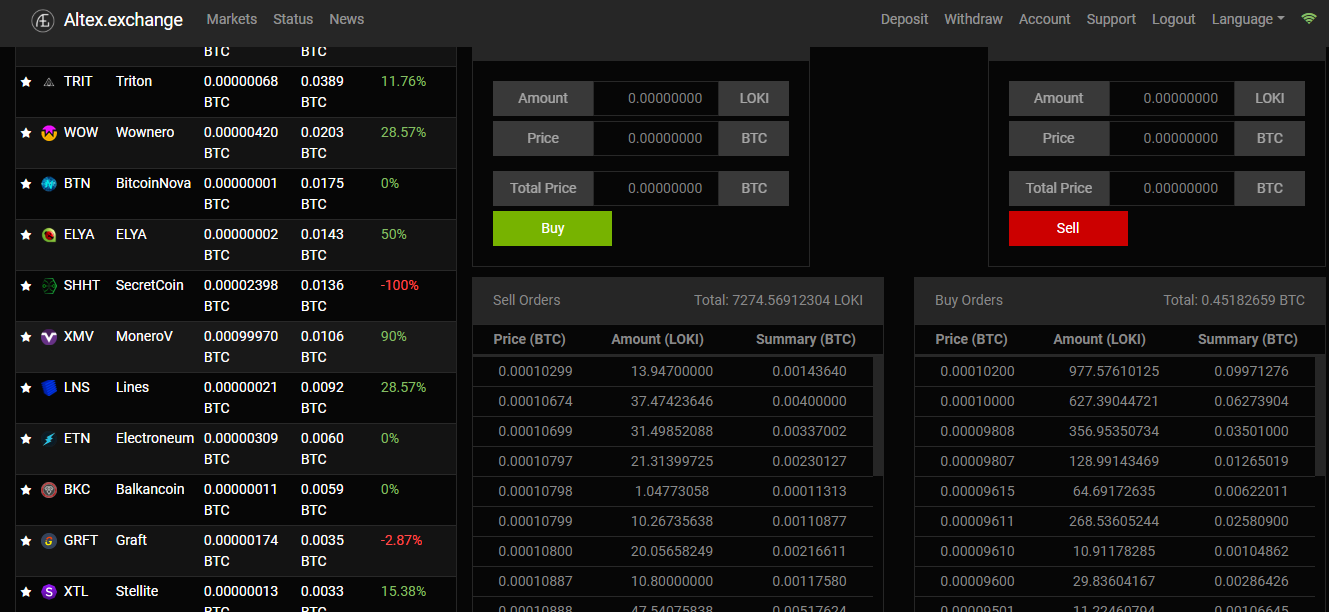Screen dimensions: 1329x612
Task: Select buy order at price 0.00009808
Action: click(x=1115, y=431)
